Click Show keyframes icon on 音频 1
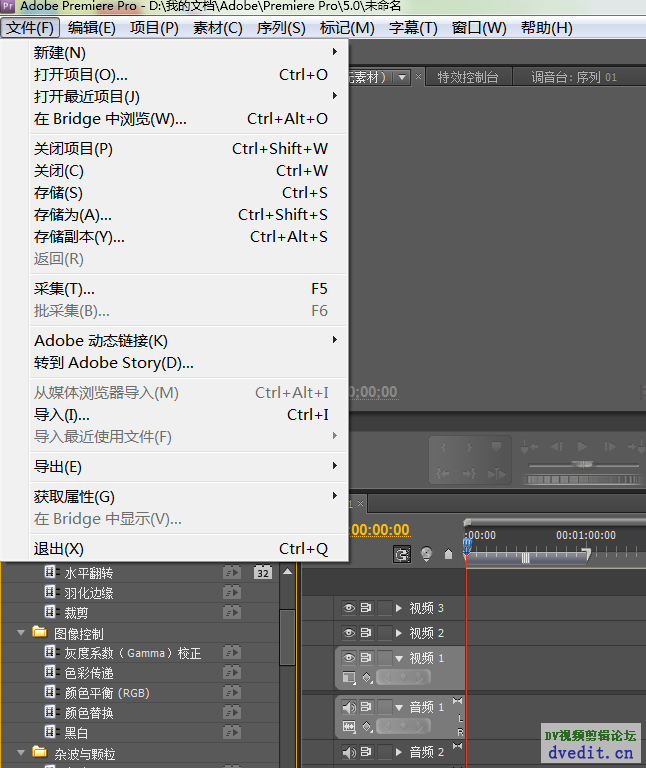 (367, 726)
